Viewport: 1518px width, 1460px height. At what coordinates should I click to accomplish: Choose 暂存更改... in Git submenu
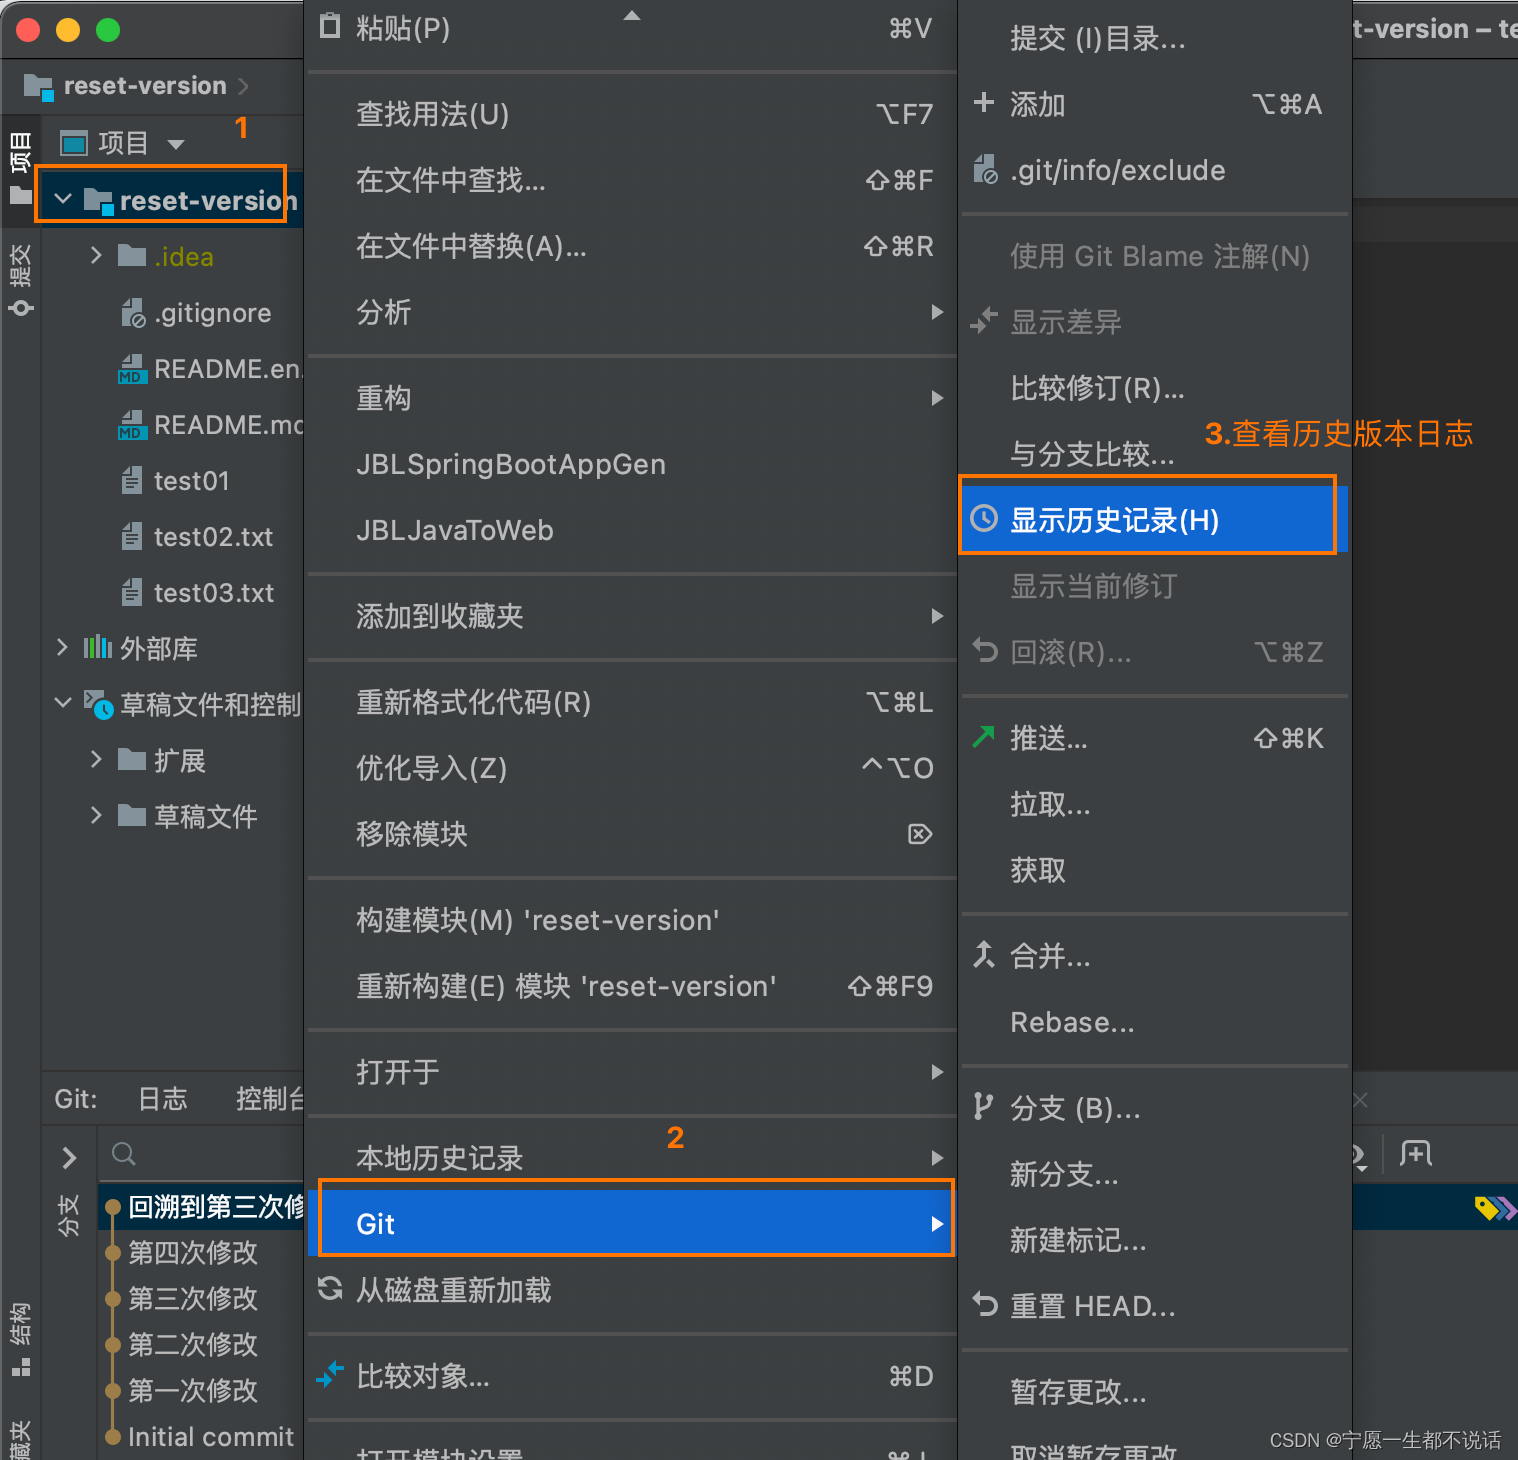click(1155, 1392)
